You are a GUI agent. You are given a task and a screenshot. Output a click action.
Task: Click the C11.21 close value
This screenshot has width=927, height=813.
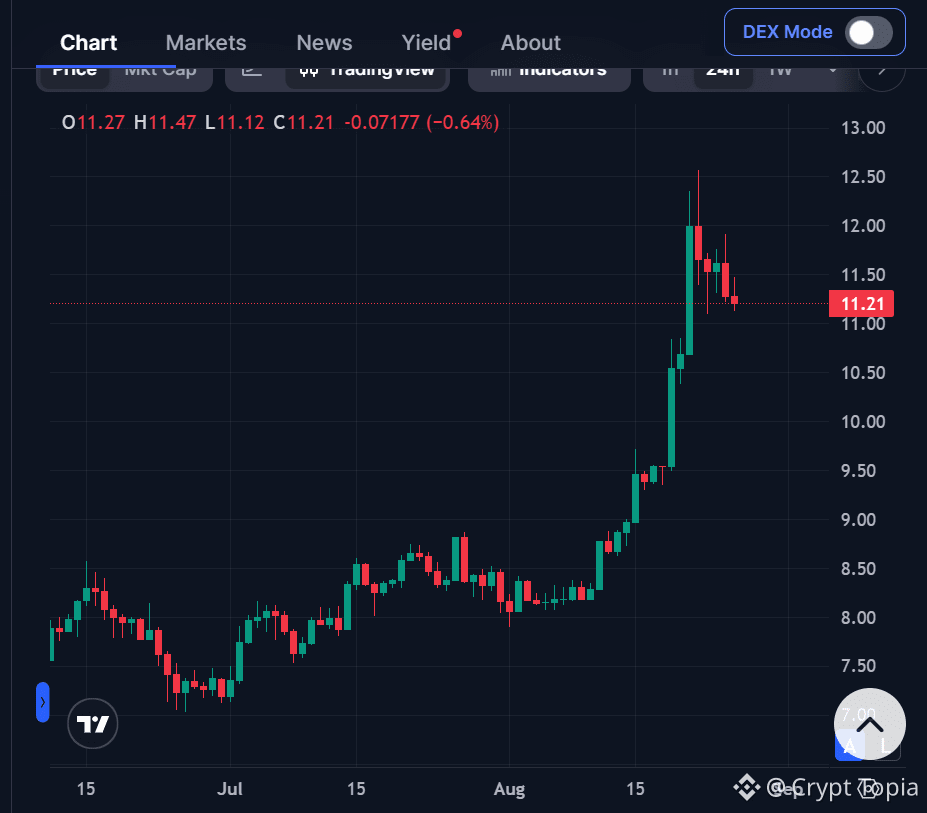click(304, 122)
